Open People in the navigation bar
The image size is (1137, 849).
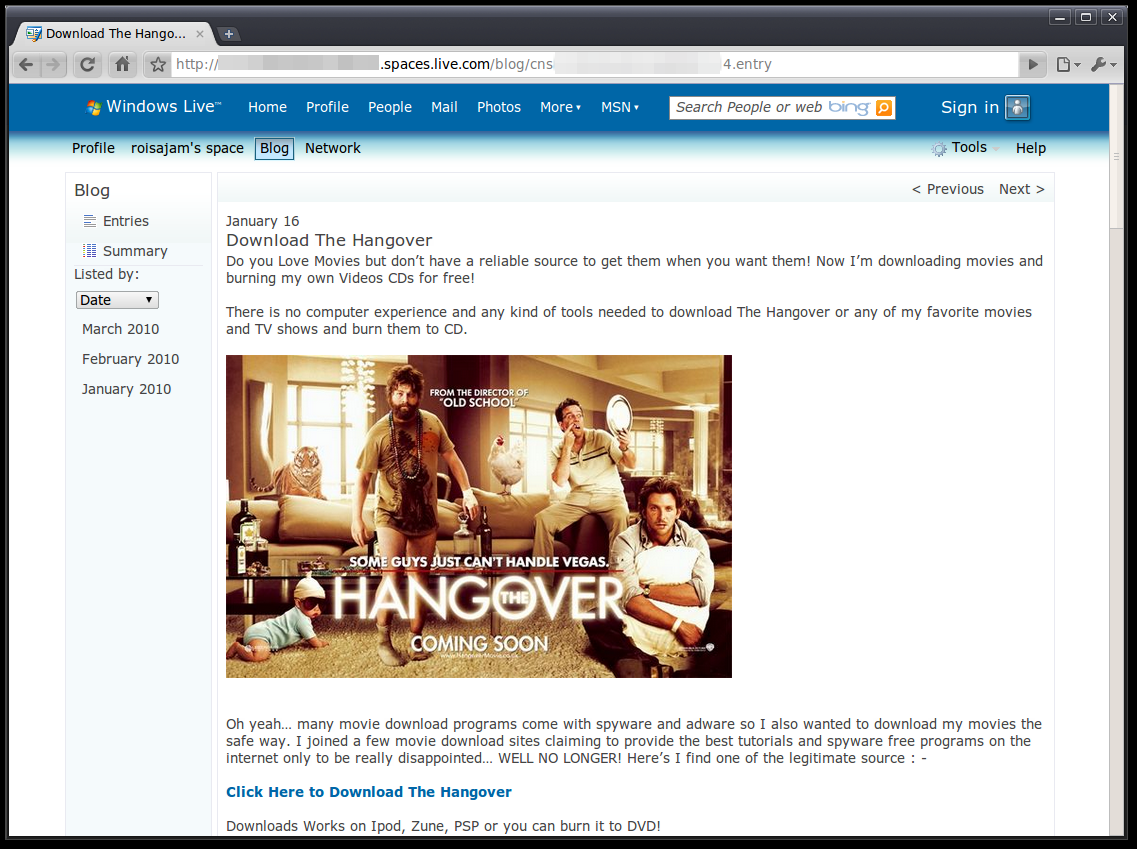pyautogui.click(x=389, y=107)
